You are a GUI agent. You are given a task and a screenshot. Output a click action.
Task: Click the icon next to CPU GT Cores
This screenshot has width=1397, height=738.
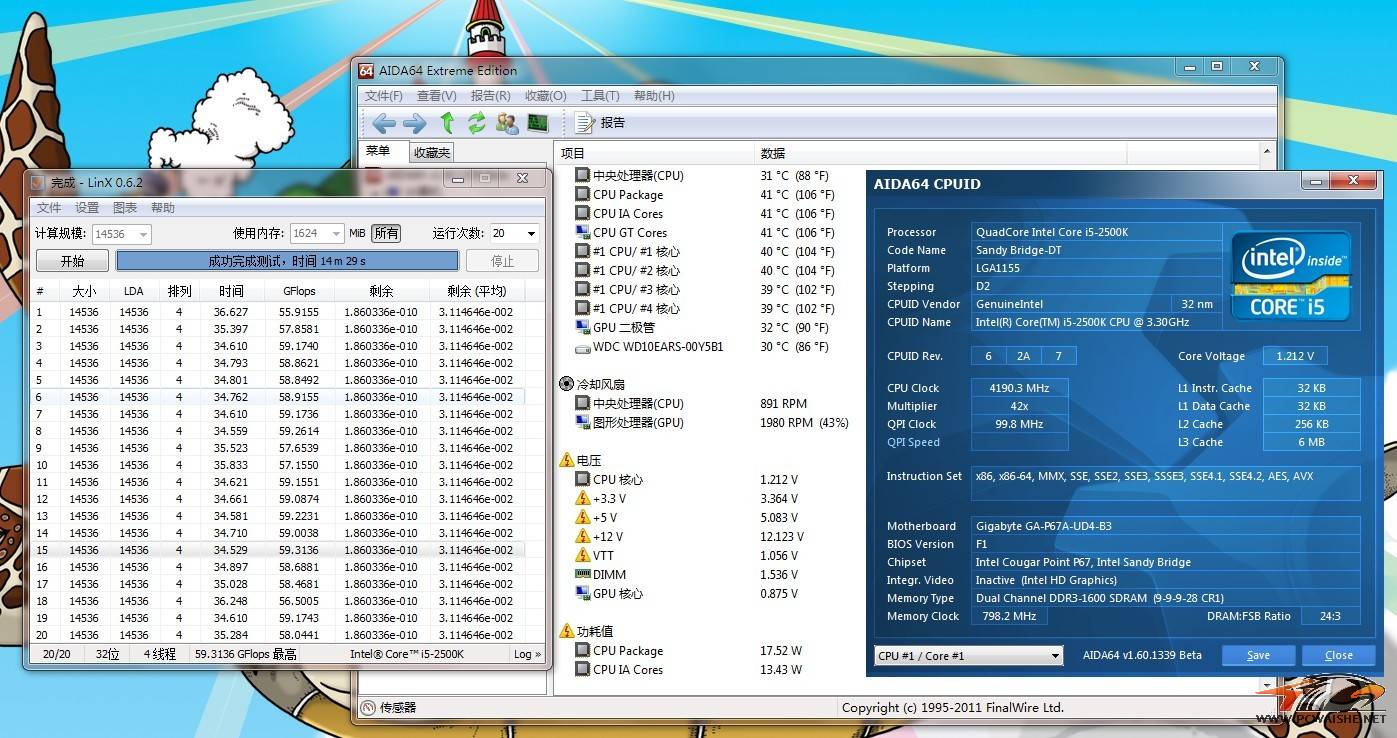582,233
